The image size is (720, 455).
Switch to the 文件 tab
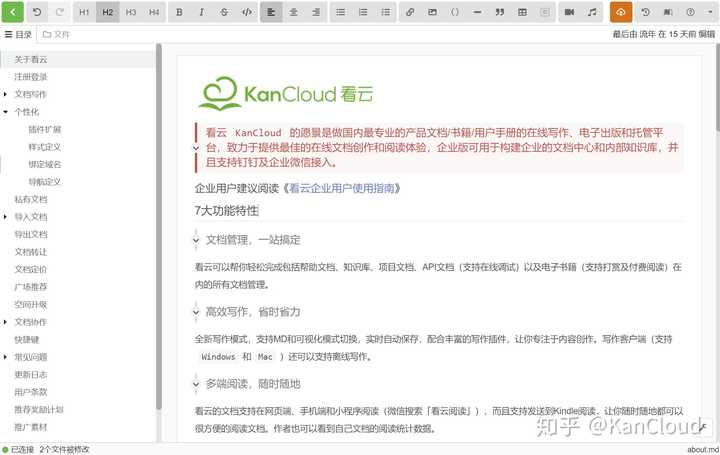pos(56,34)
